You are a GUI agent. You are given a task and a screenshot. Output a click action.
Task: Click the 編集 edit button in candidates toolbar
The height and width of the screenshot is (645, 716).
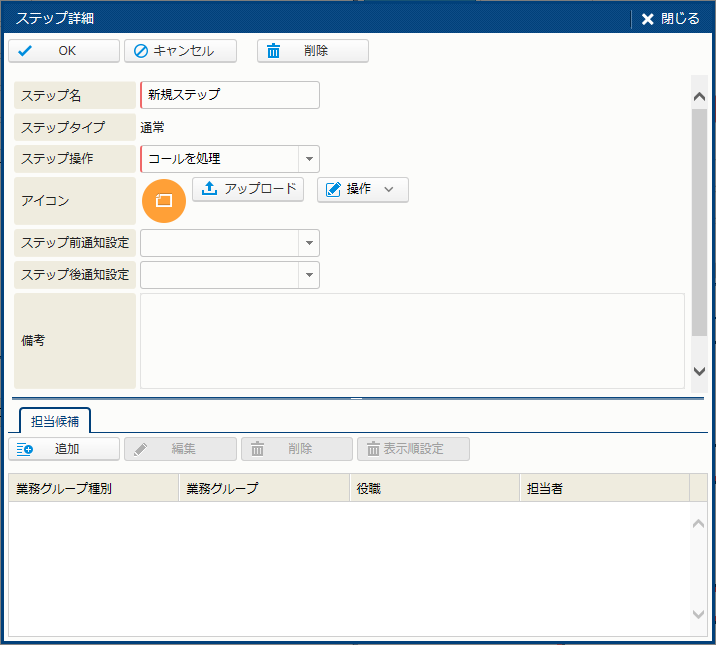pyautogui.click(x=180, y=449)
